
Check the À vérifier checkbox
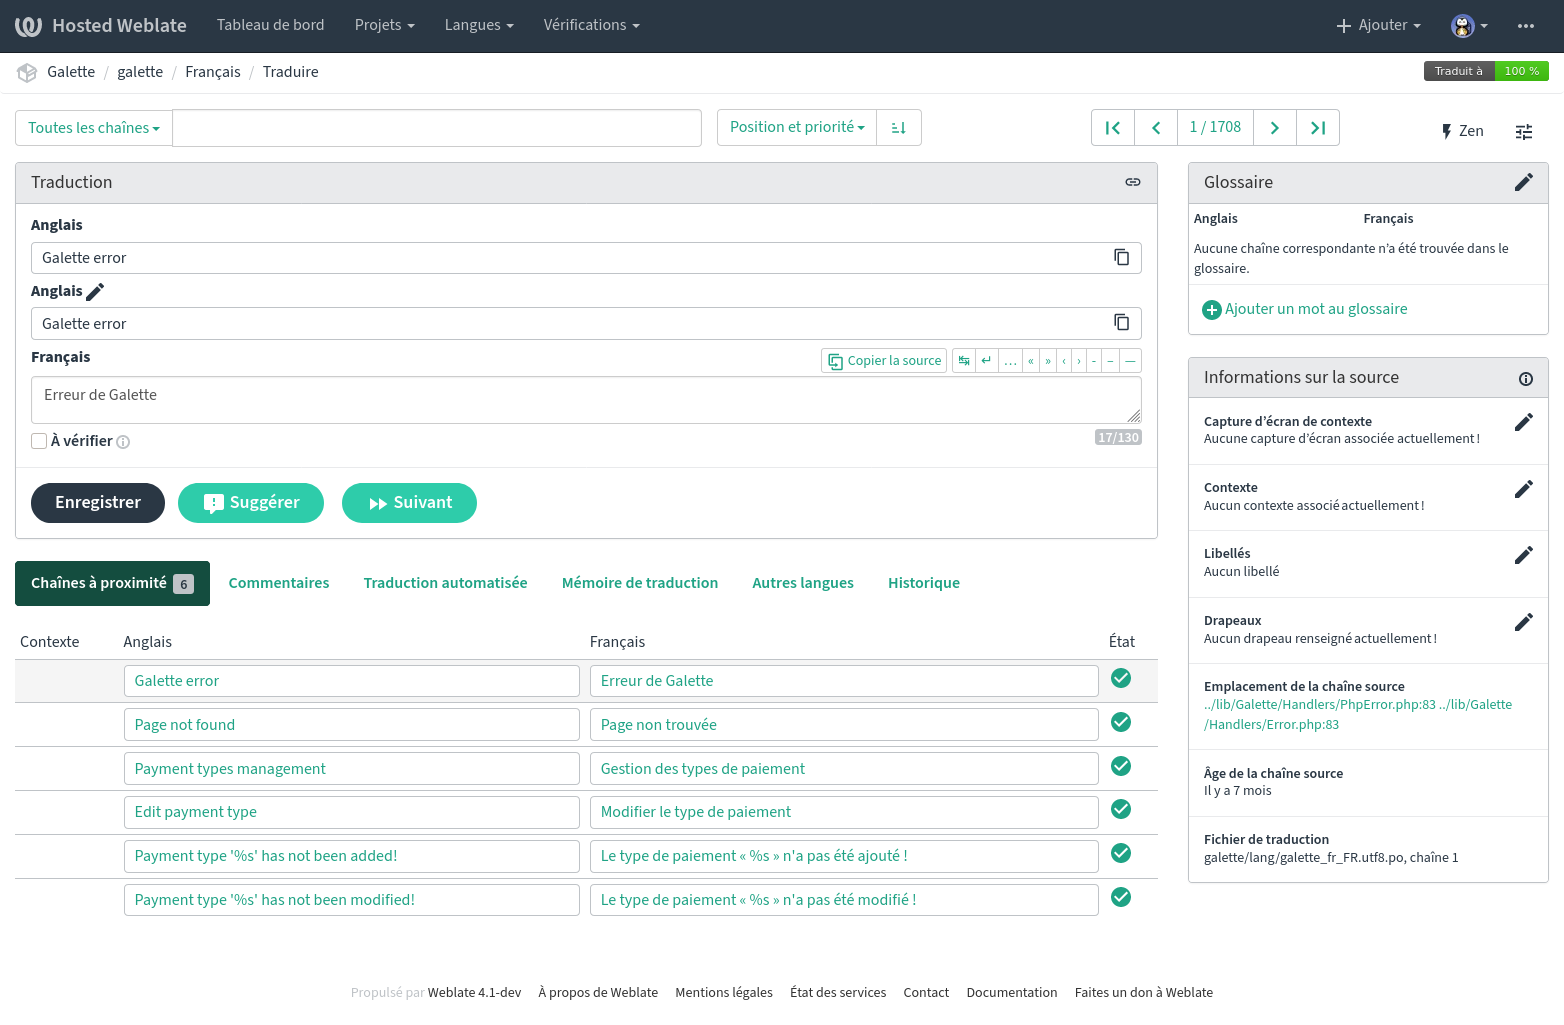click(x=39, y=441)
